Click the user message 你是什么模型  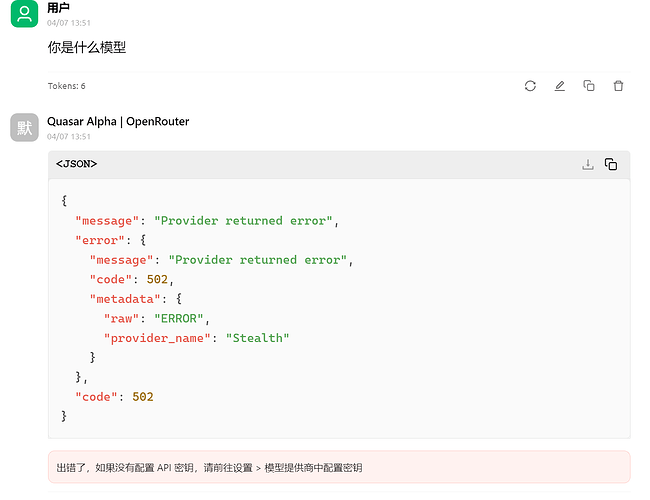[87, 47]
